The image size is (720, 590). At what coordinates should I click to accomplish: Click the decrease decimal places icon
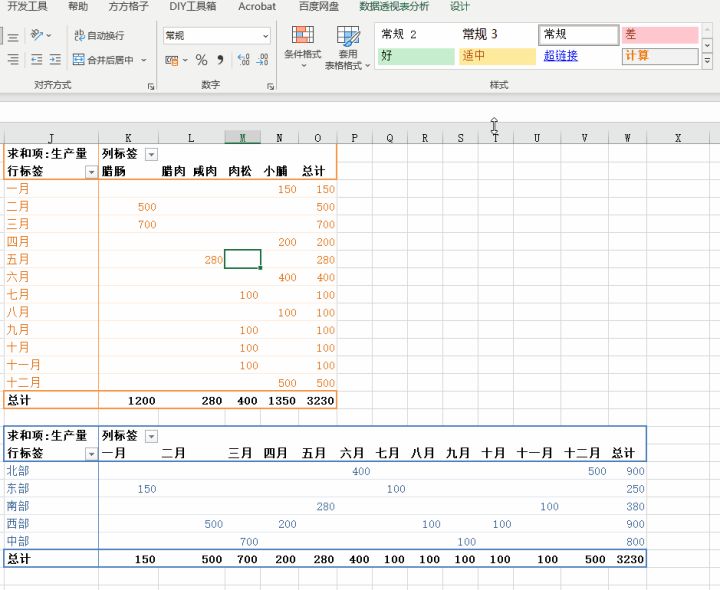263,60
